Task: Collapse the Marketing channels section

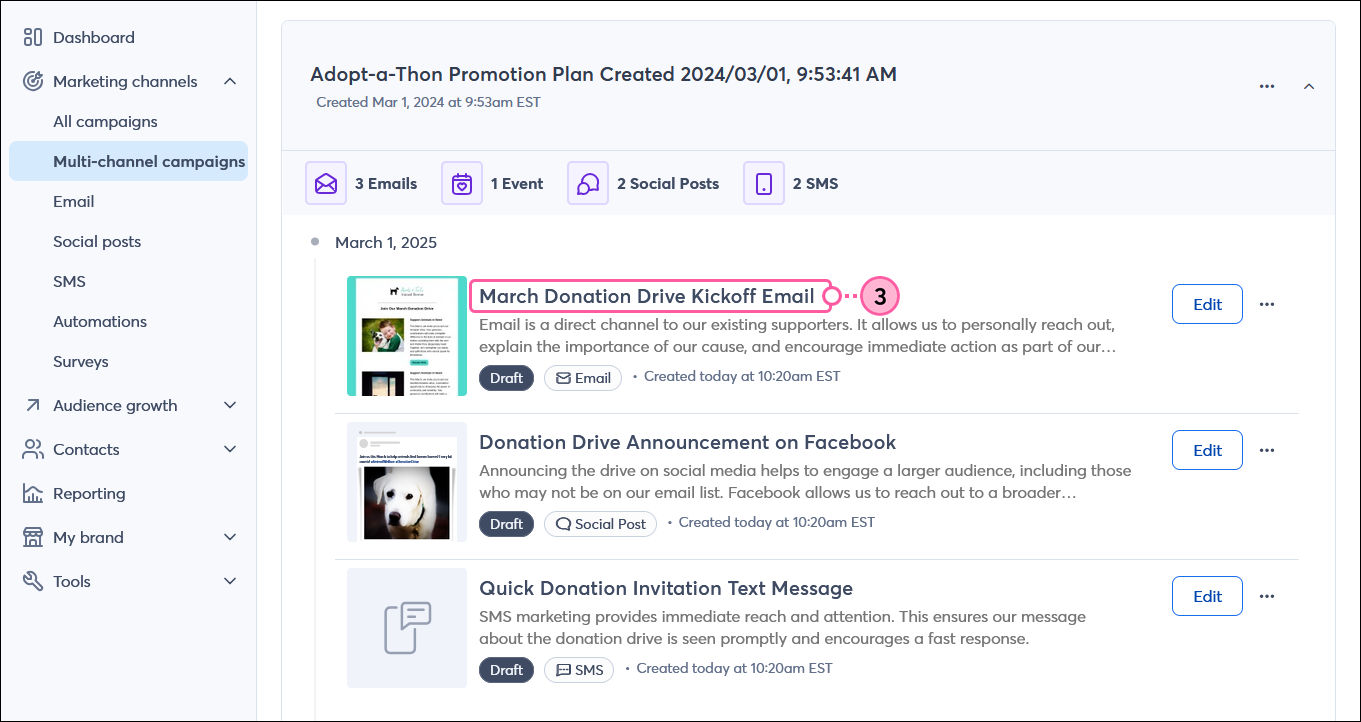Action: click(230, 81)
